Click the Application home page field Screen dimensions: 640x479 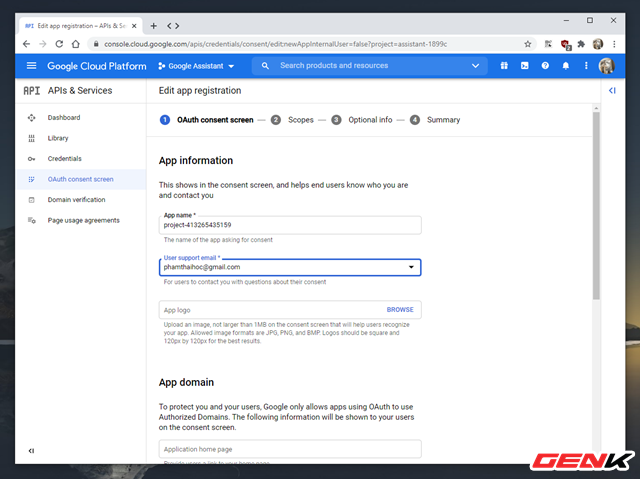(x=290, y=449)
